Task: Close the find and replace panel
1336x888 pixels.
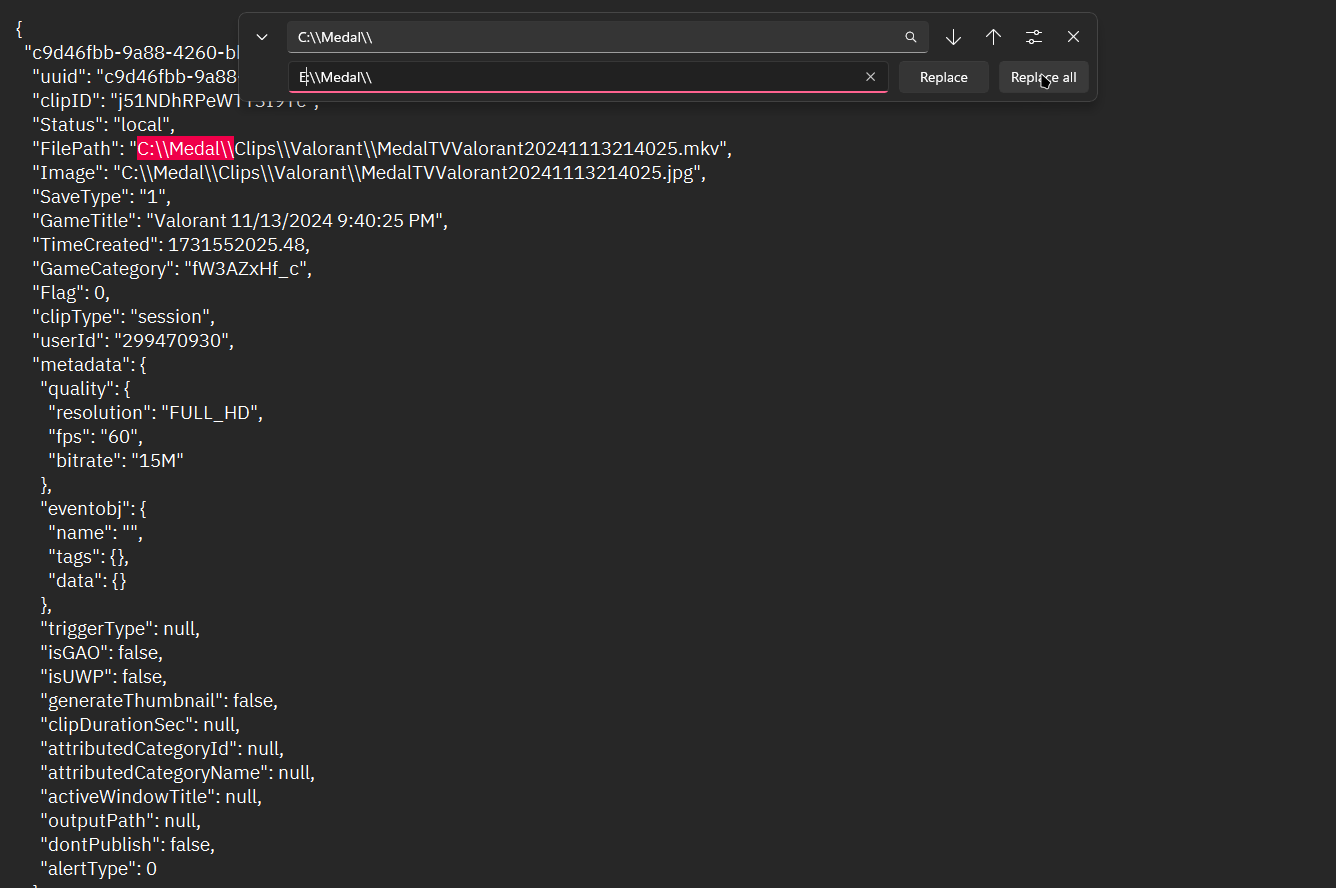Action: [1073, 36]
